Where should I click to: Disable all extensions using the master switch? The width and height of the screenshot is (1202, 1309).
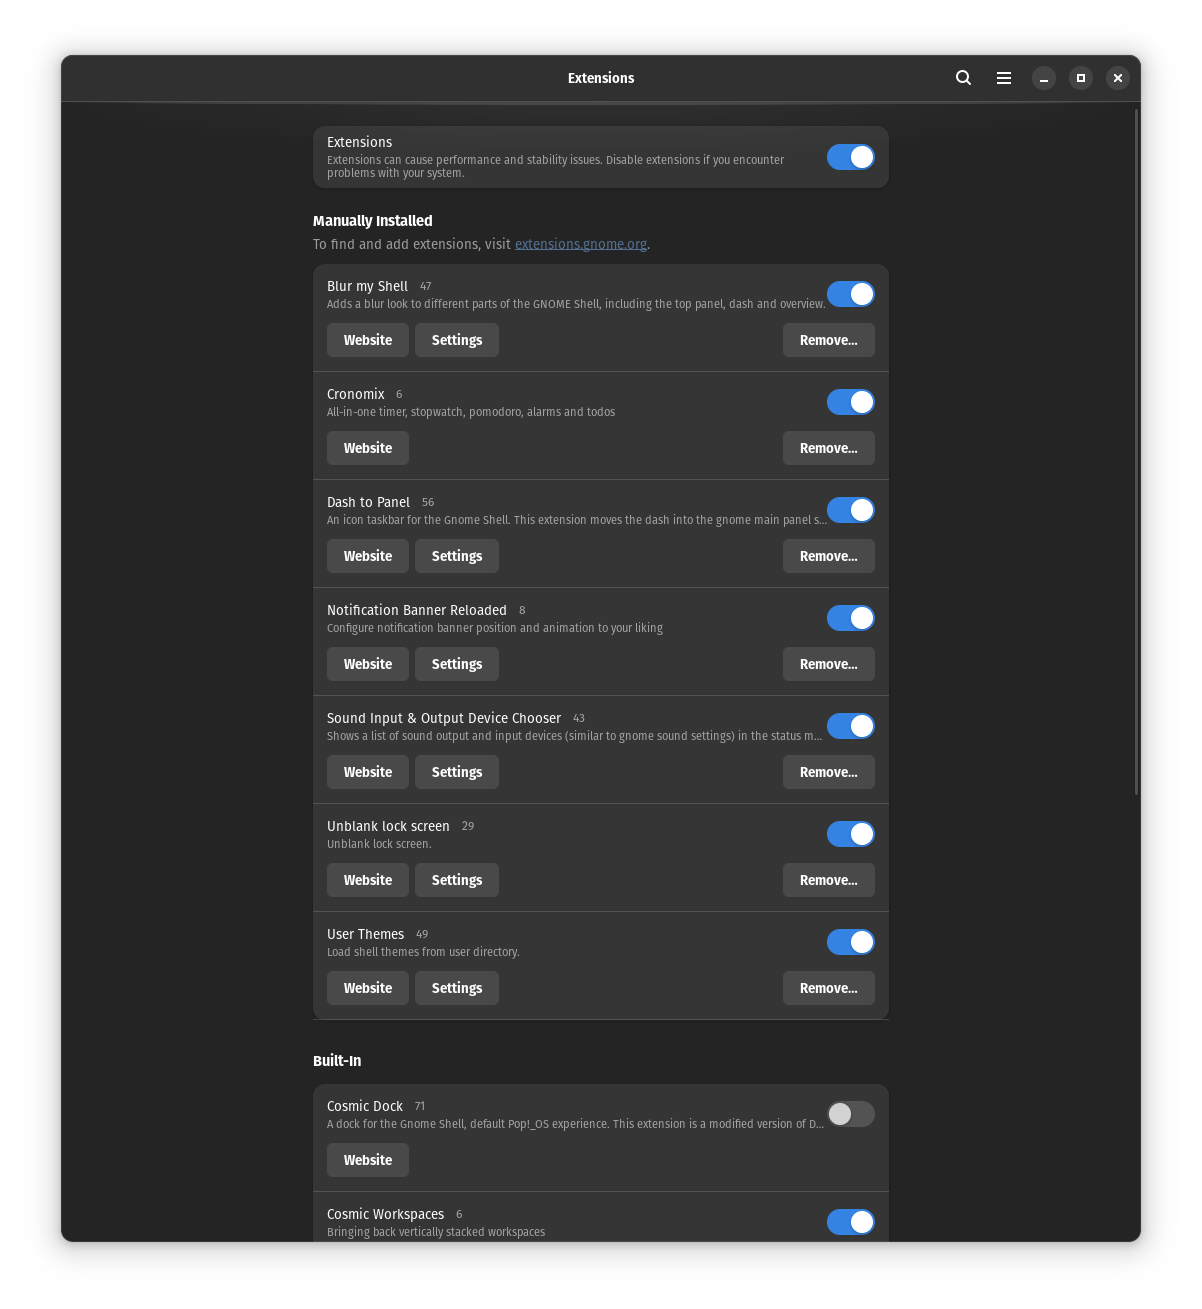(850, 157)
